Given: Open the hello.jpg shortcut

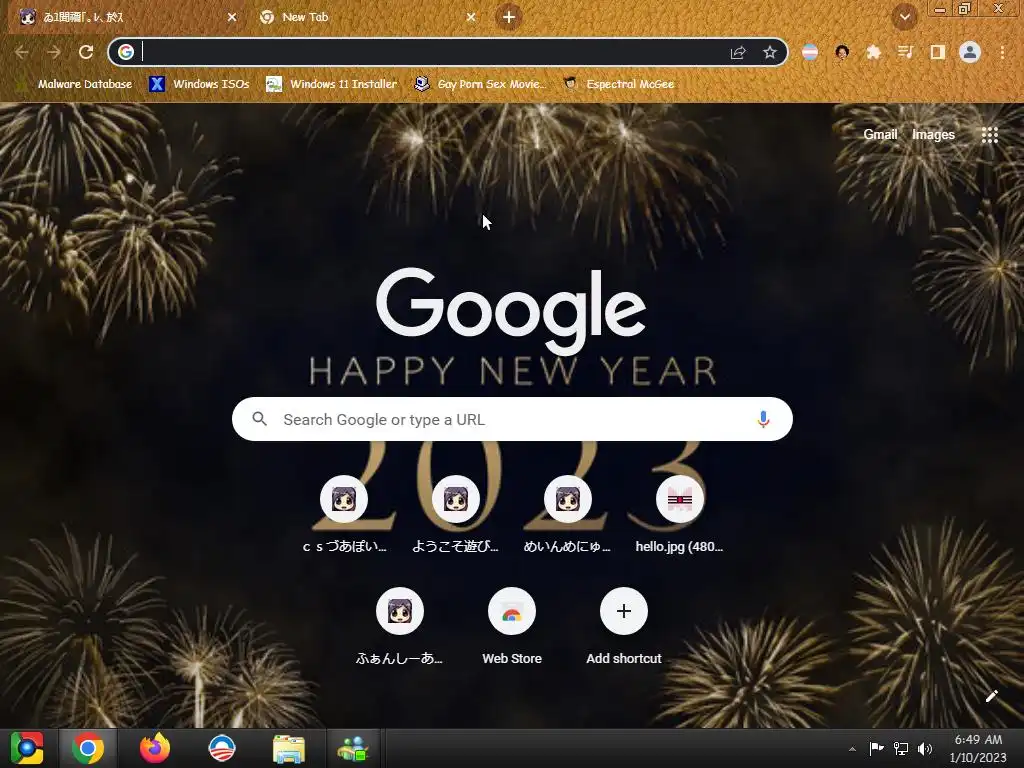Looking at the screenshot, I should pos(680,516).
